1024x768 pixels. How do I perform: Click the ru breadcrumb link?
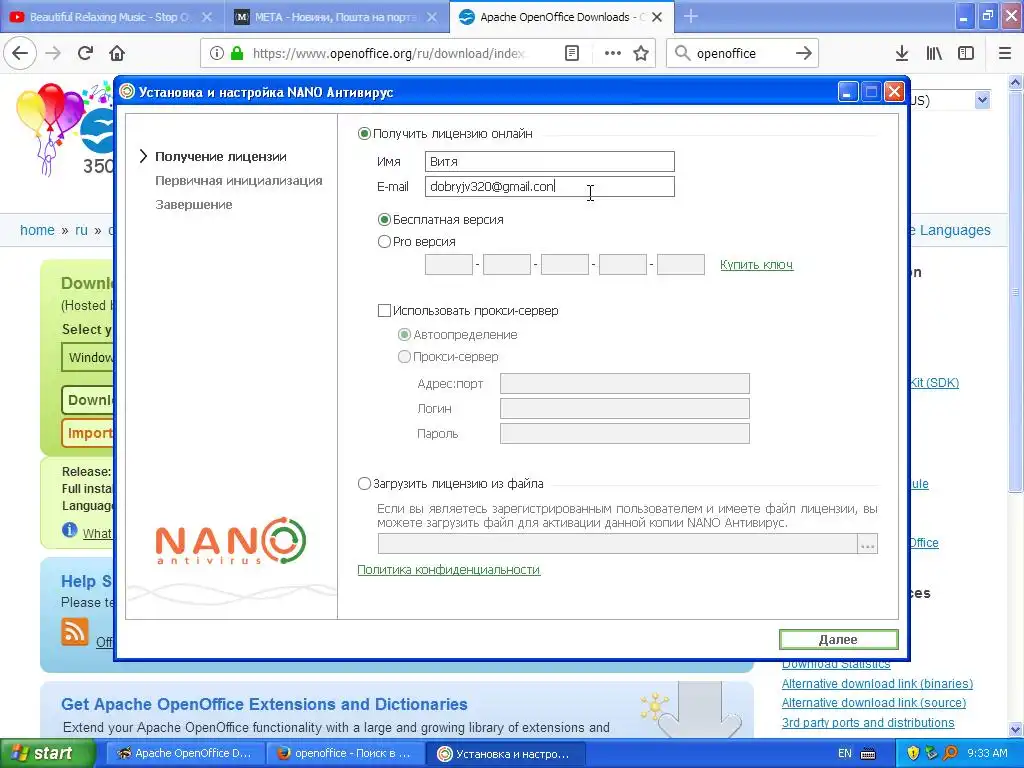[81, 230]
